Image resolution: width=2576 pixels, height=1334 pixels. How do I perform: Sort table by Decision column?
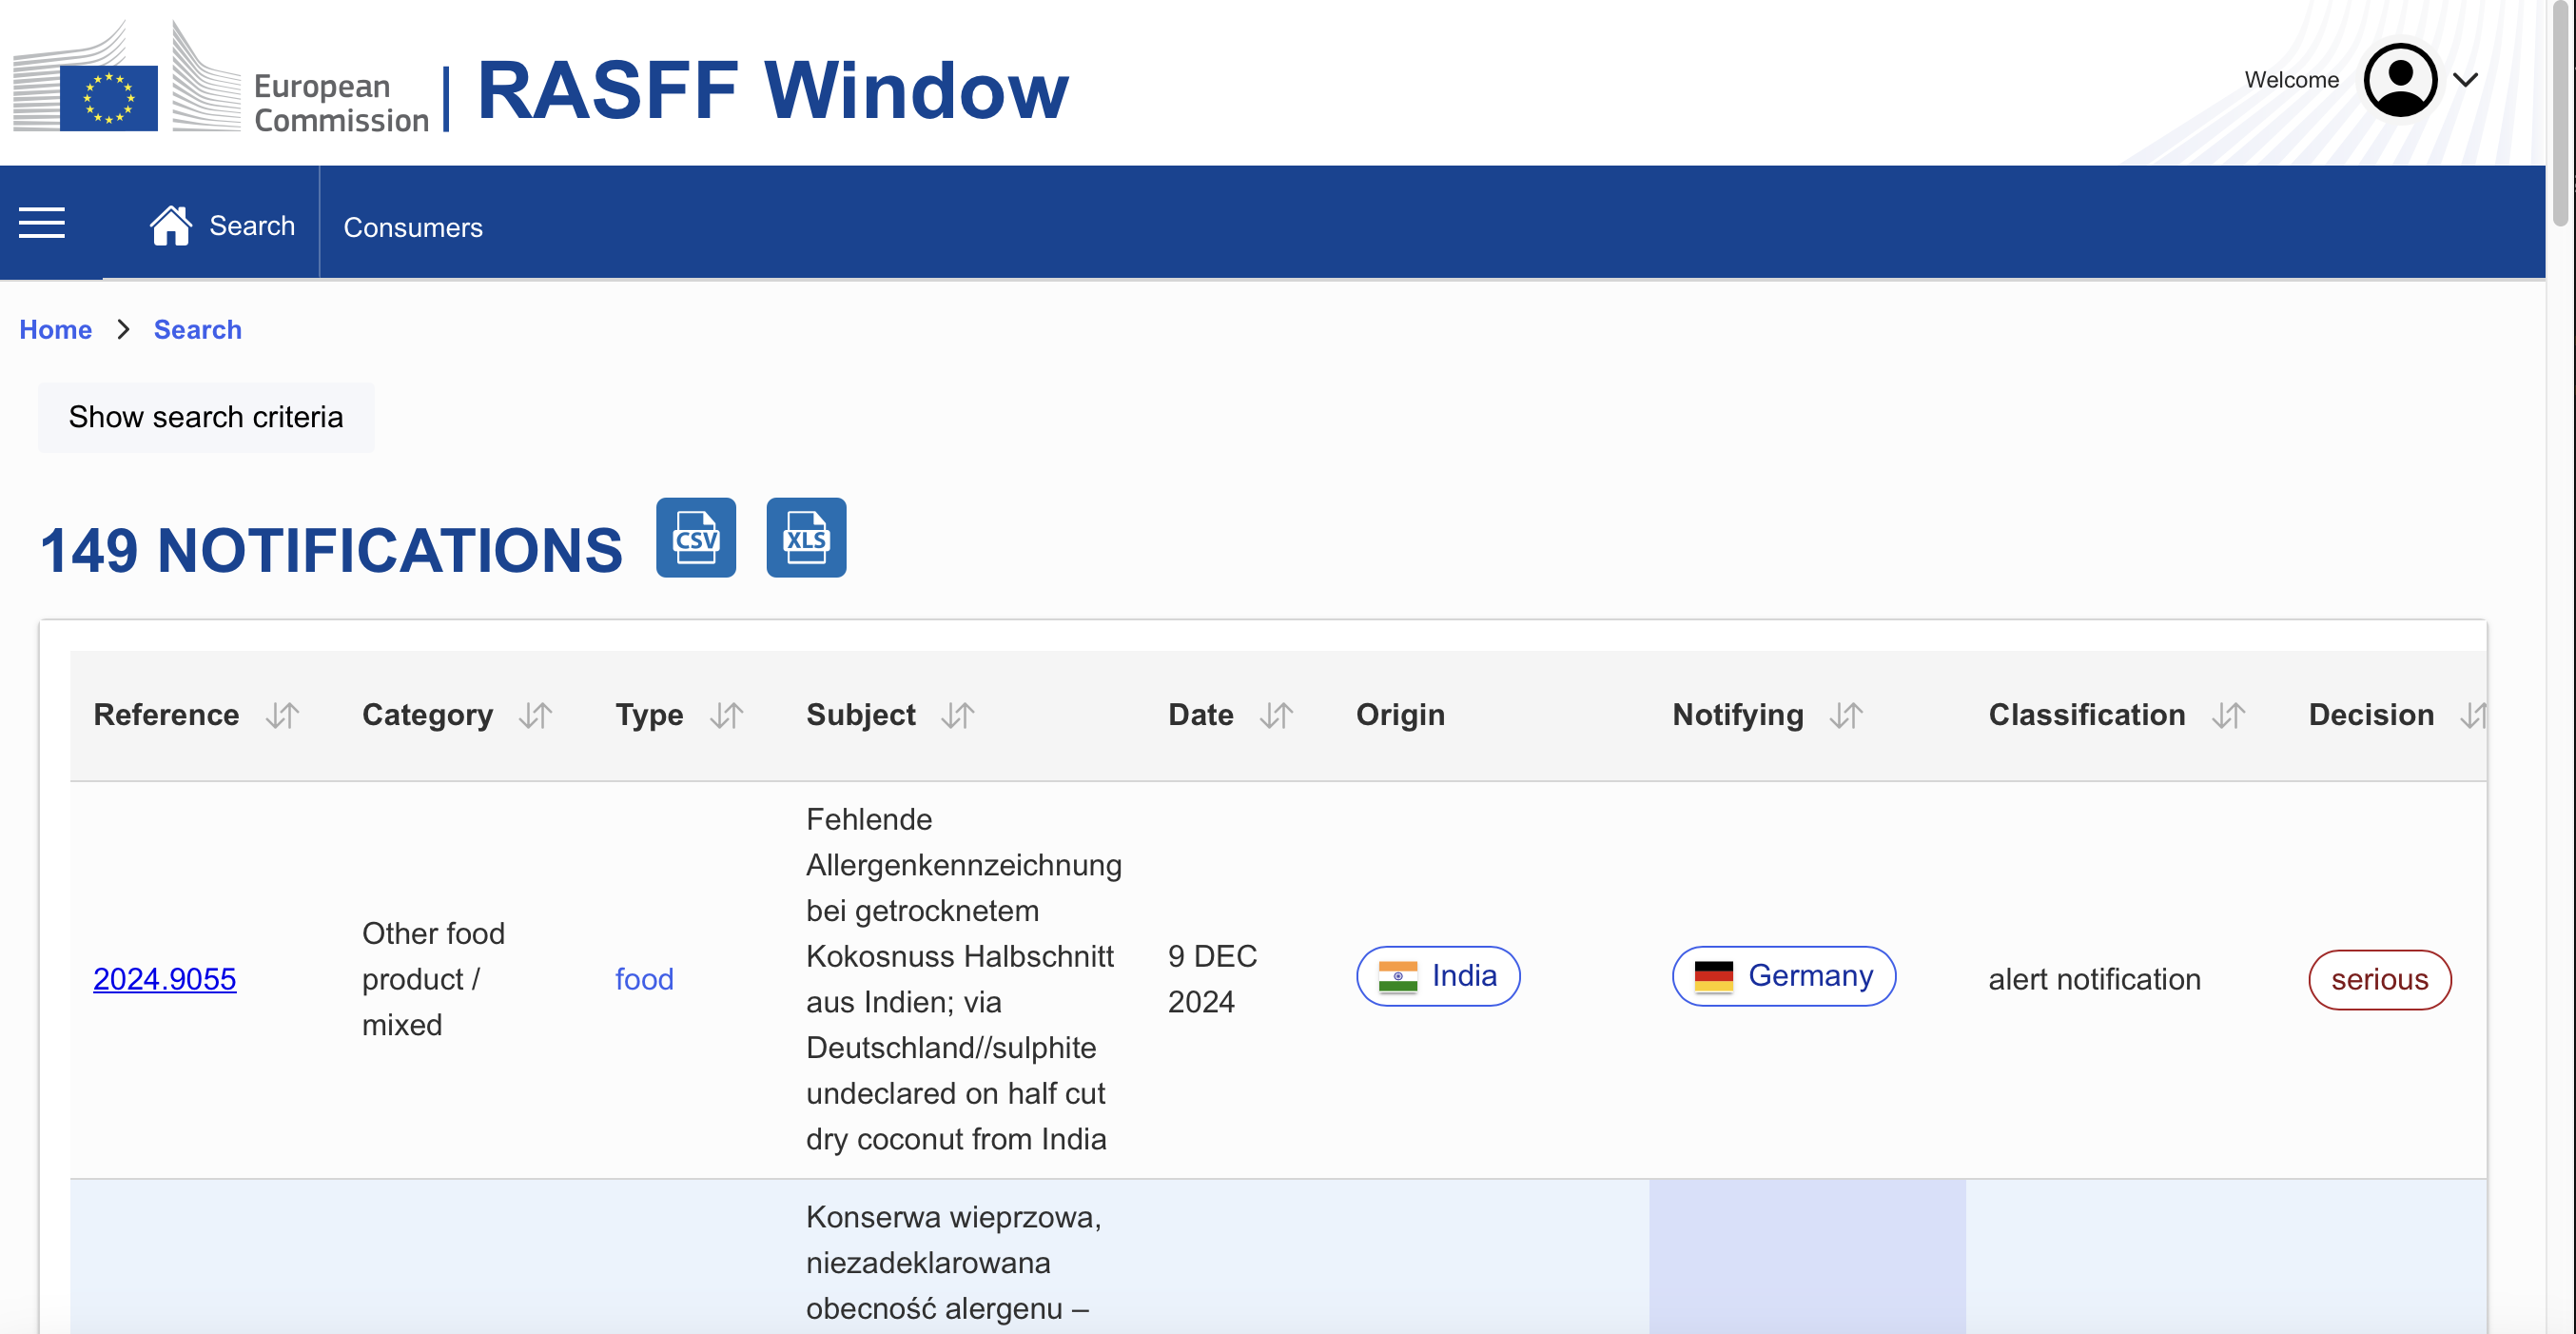[x=2473, y=715]
